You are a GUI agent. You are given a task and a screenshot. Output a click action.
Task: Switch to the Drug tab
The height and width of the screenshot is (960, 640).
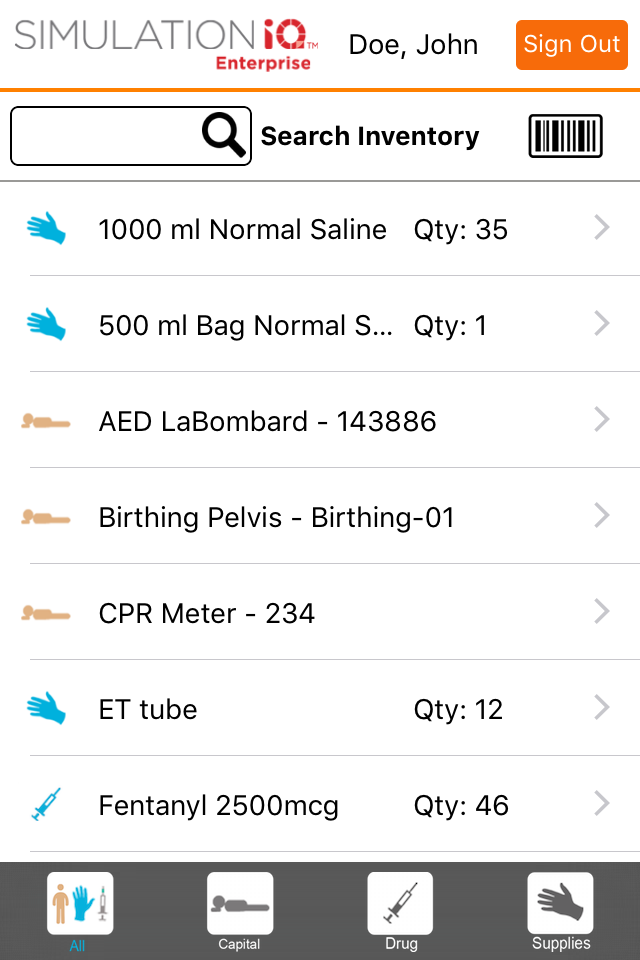pyautogui.click(x=401, y=911)
